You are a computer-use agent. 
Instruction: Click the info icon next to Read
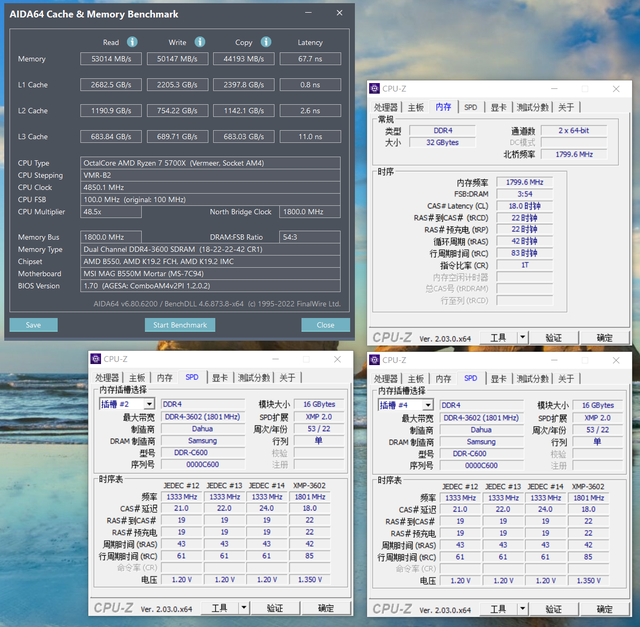[x=132, y=42]
